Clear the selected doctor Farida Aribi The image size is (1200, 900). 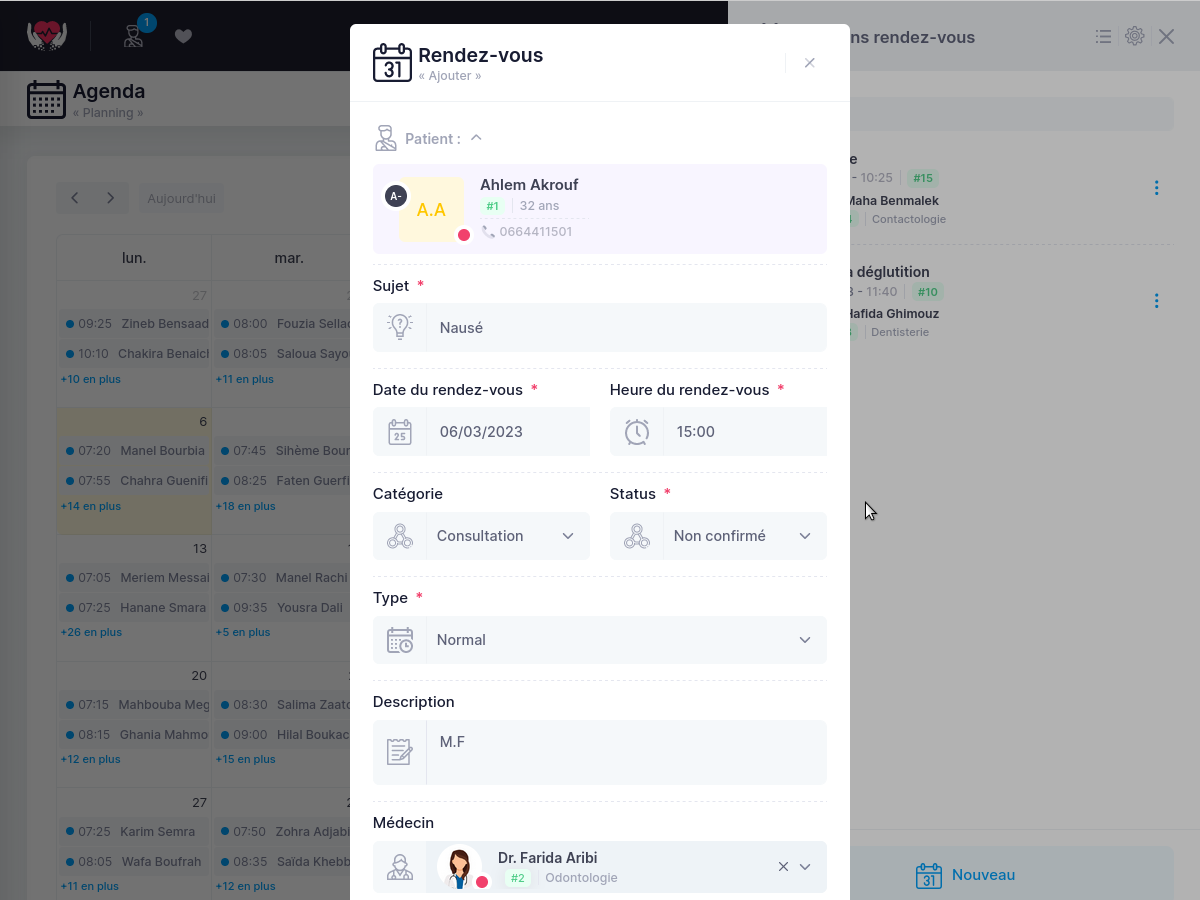[783, 867]
